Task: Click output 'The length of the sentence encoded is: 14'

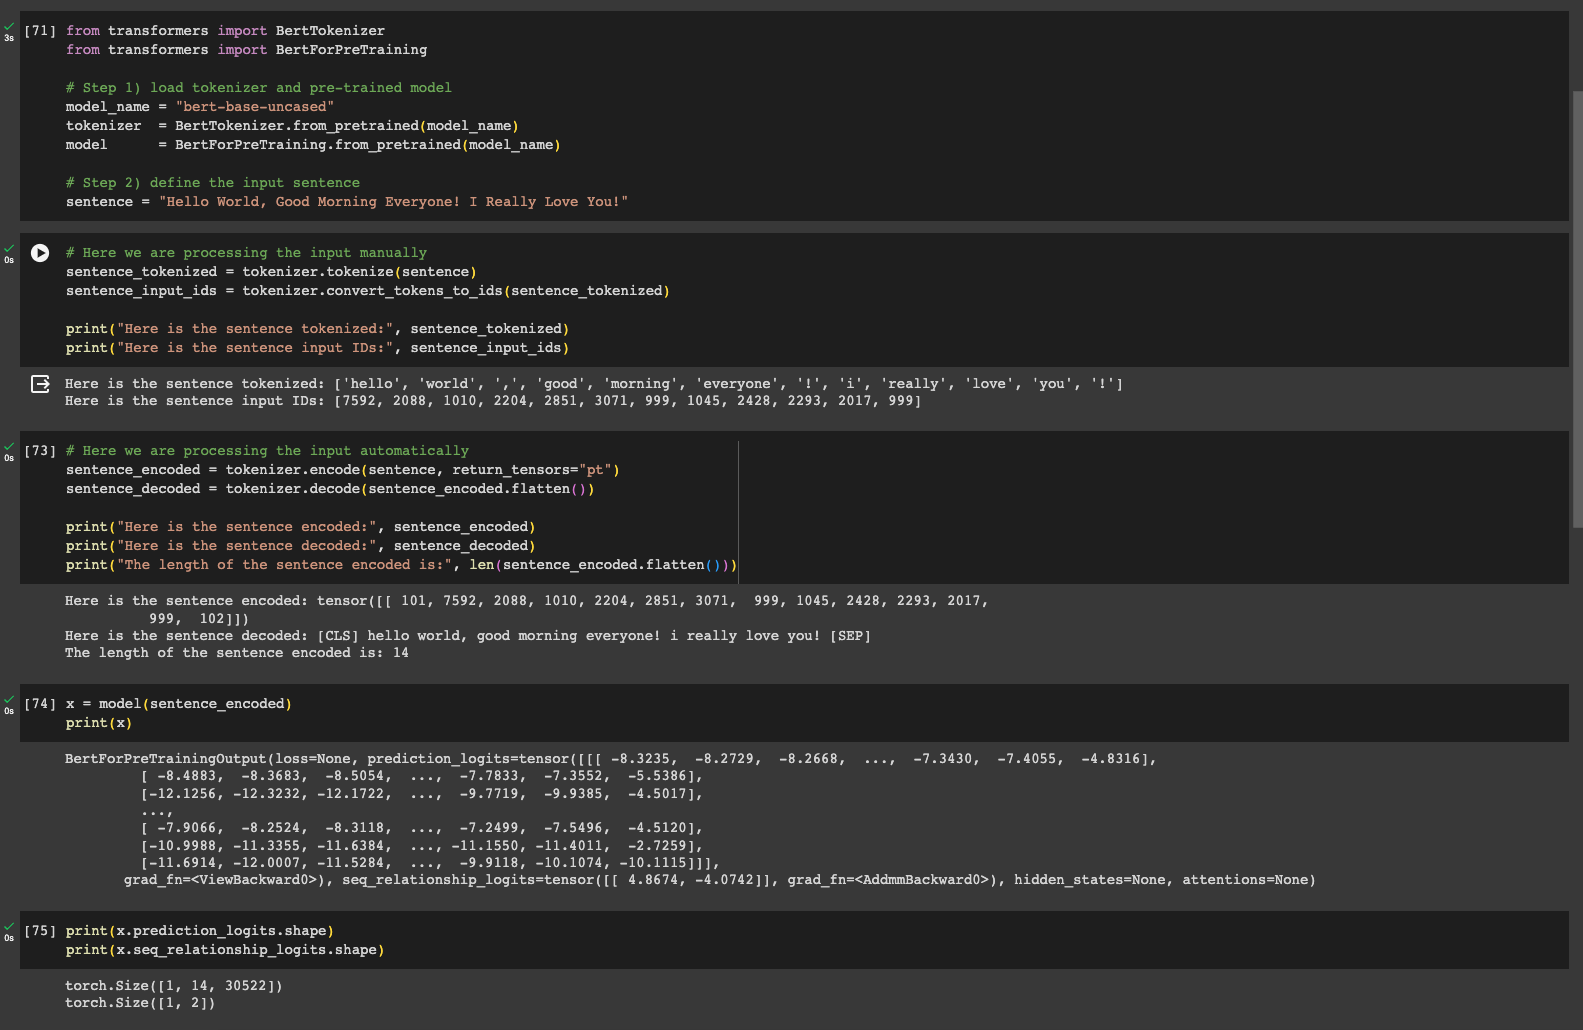Action: tap(237, 653)
